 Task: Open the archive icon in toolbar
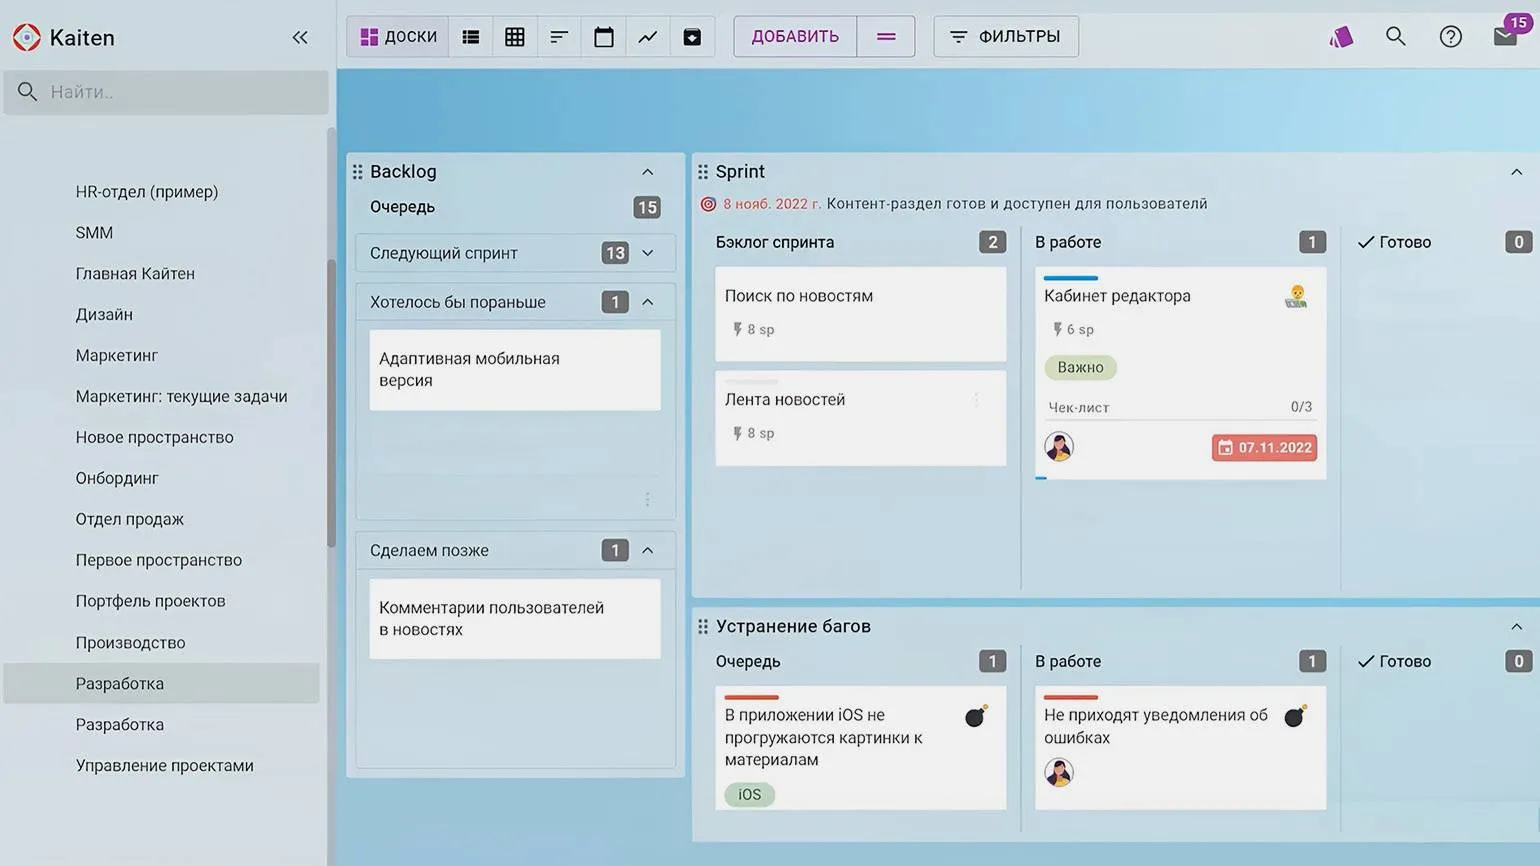692,37
